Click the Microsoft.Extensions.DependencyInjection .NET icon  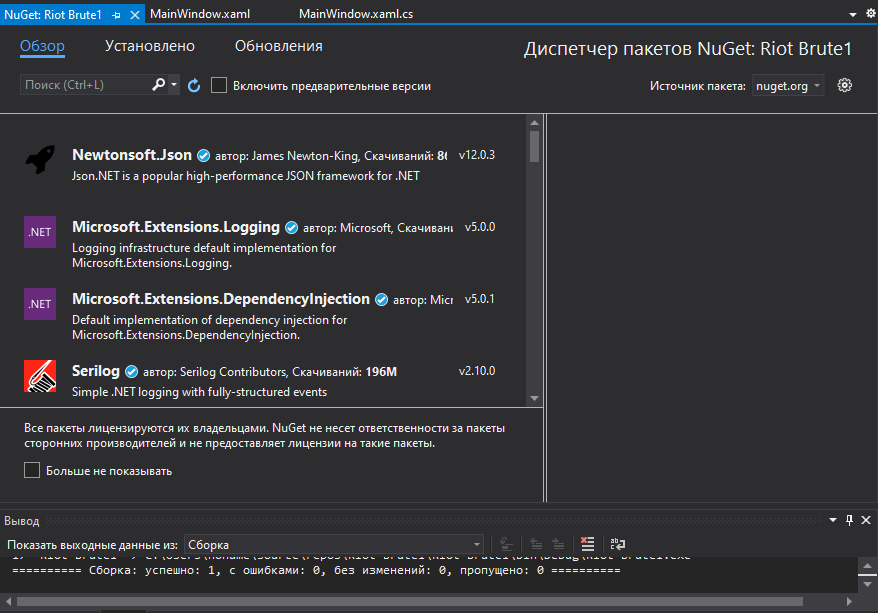tap(40, 304)
